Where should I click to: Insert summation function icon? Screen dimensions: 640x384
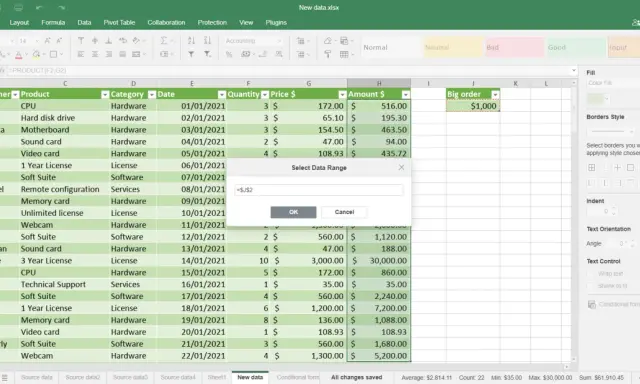coord(164,40)
